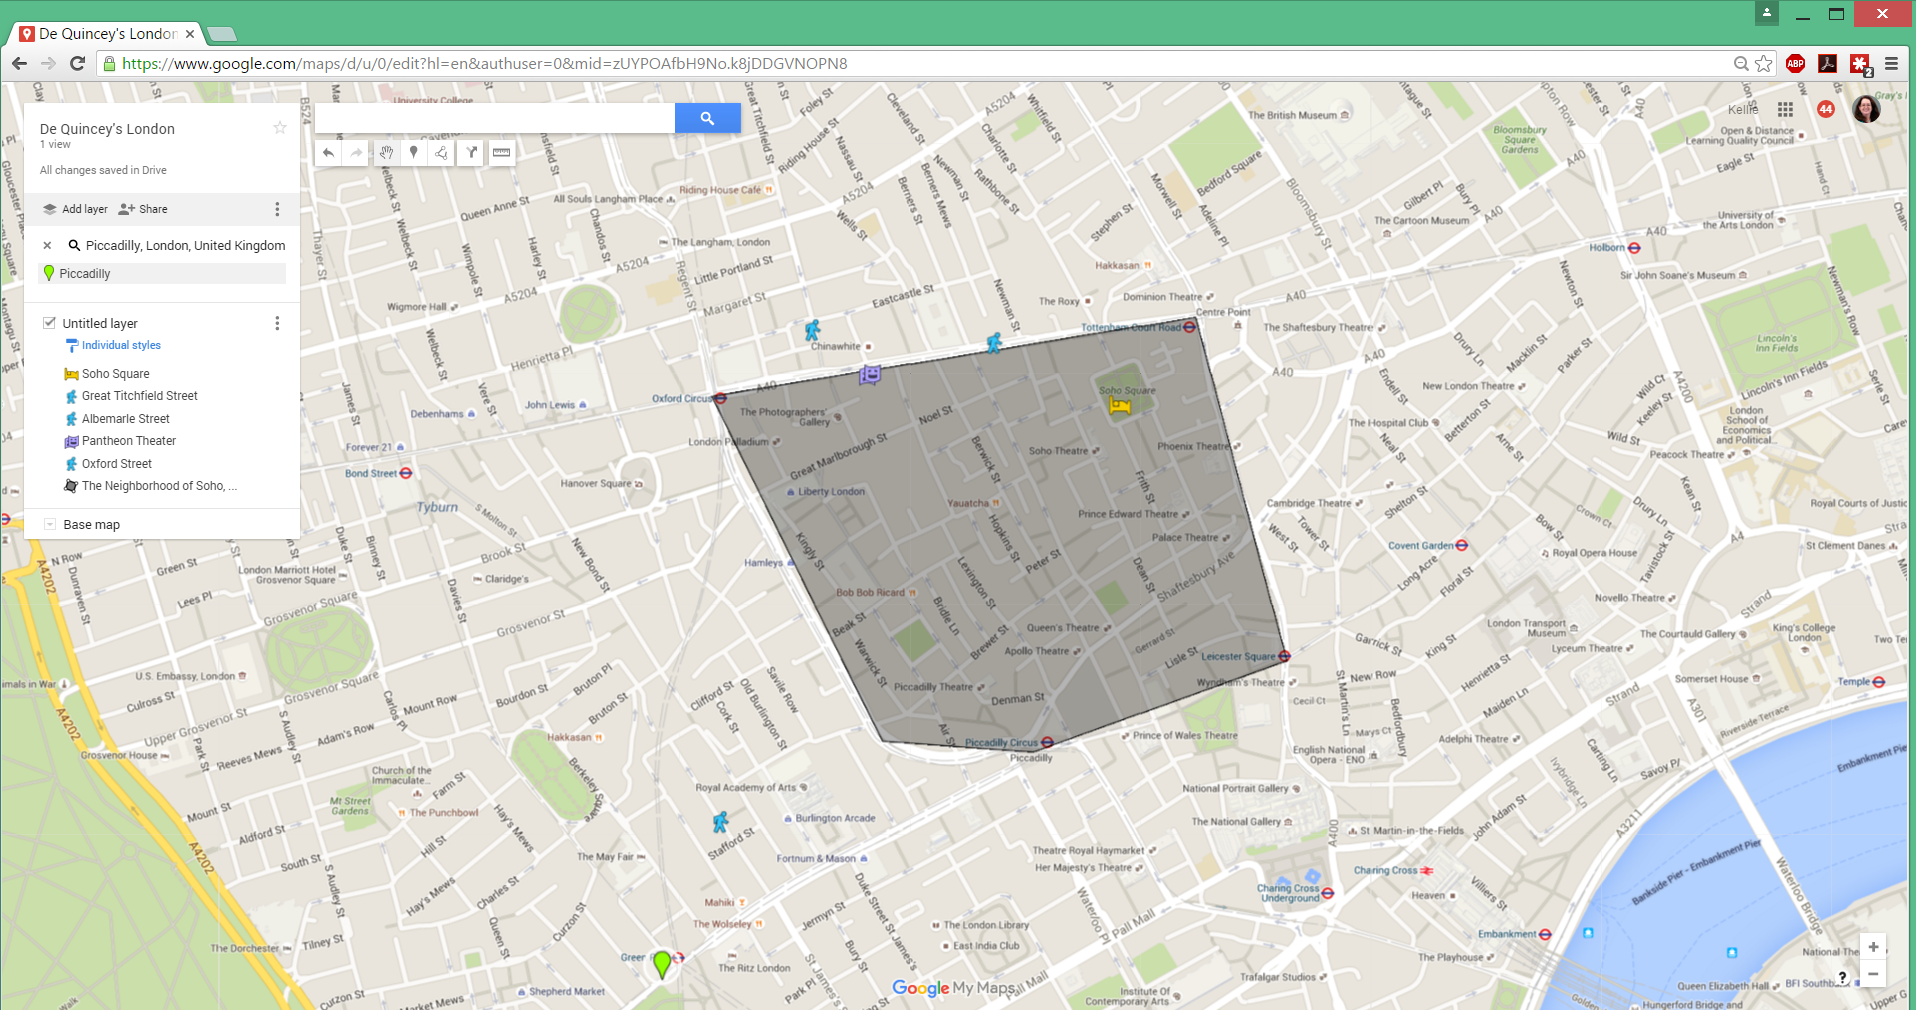Close the De Quincey's London tab
This screenshot has width=1916, height=1010.
pos(190,33)
